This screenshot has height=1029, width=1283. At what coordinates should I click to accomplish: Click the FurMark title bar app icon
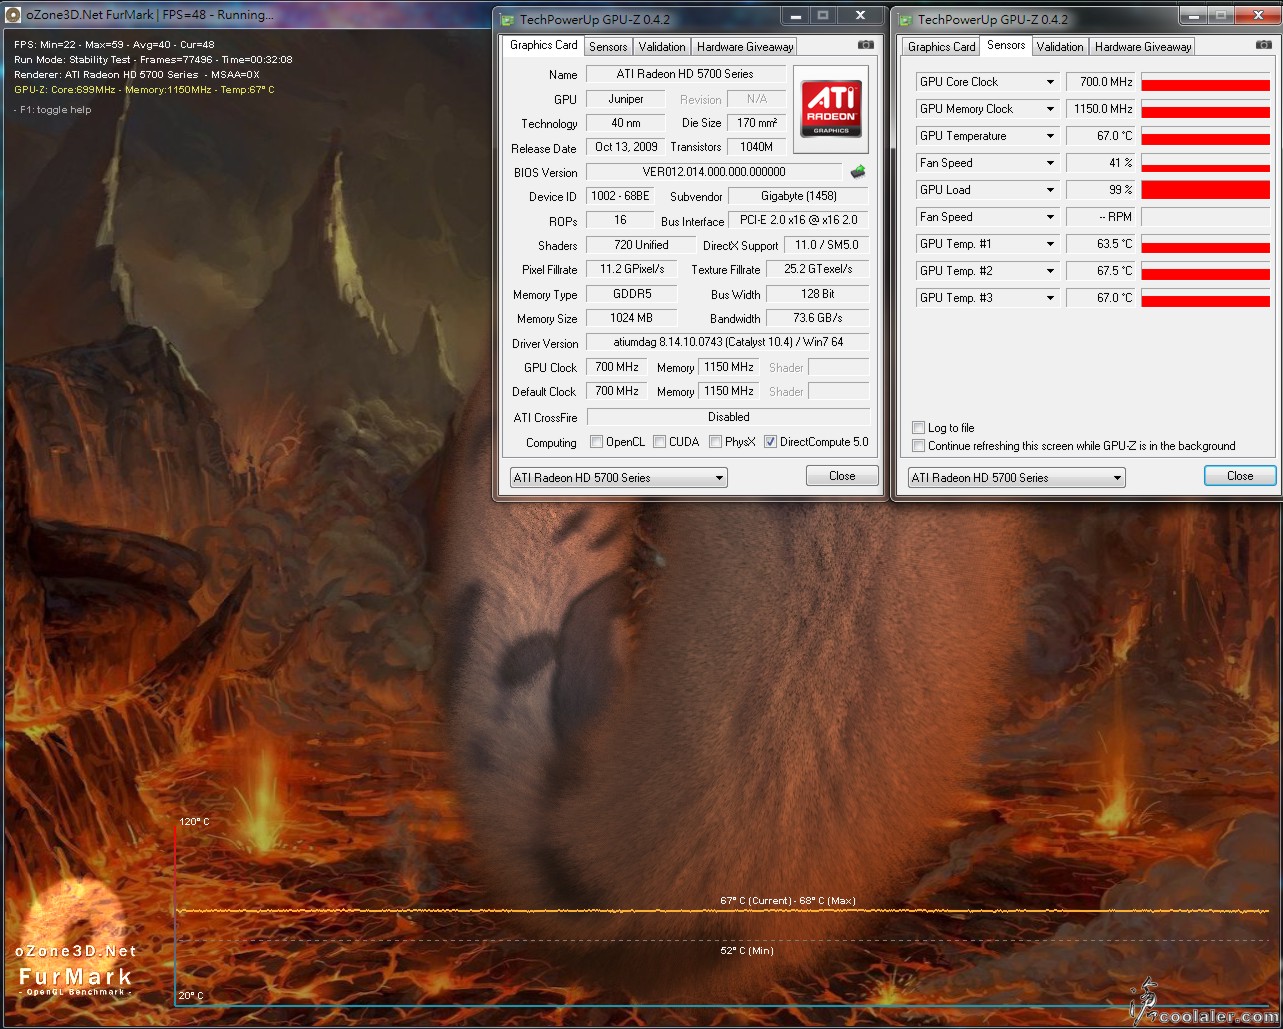[15, 15]
